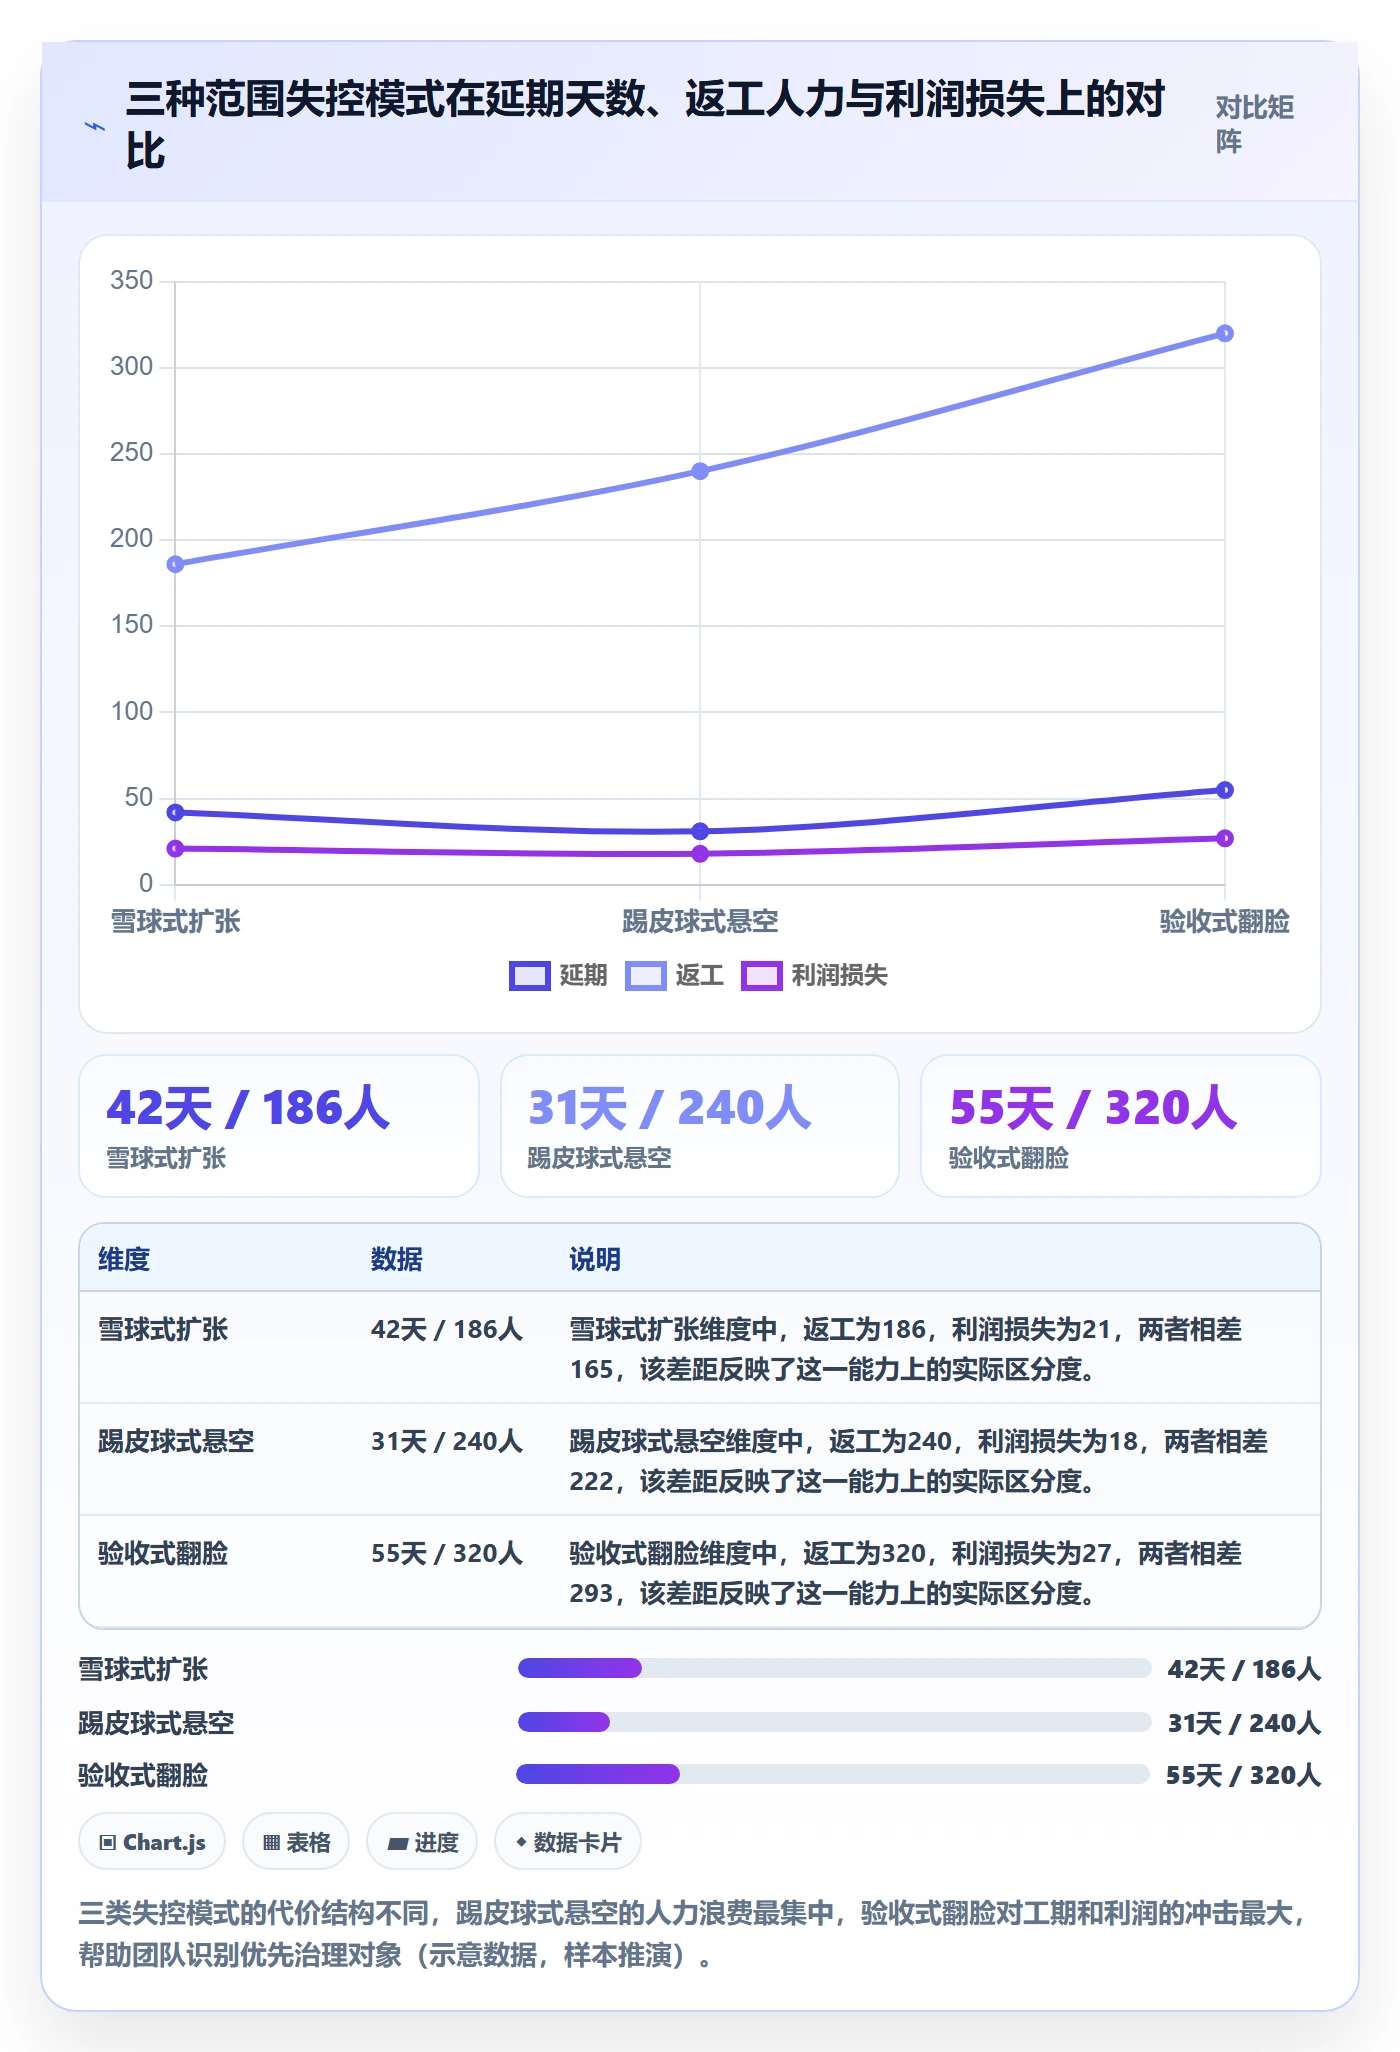Image resolution: width=1400 pixels, height=2052 pixels.
Task: Click the 验收式翻脸 x-axis label
Action: [x=1225, y=921]
